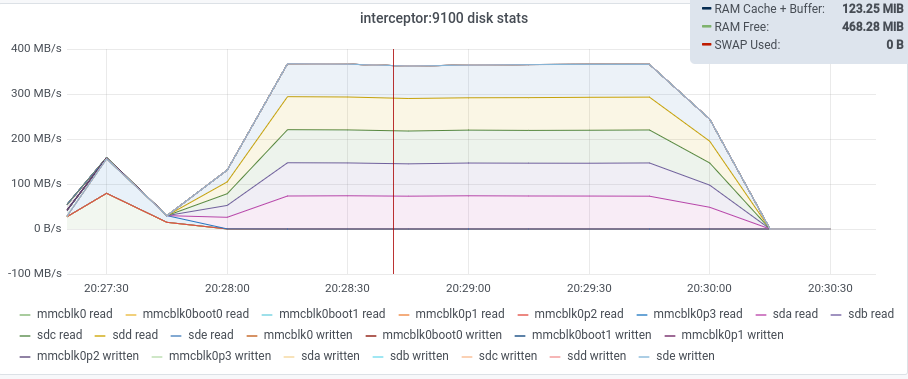
Task: Click the mmcblk0p2 read legend label
Action: pos(579,314)
